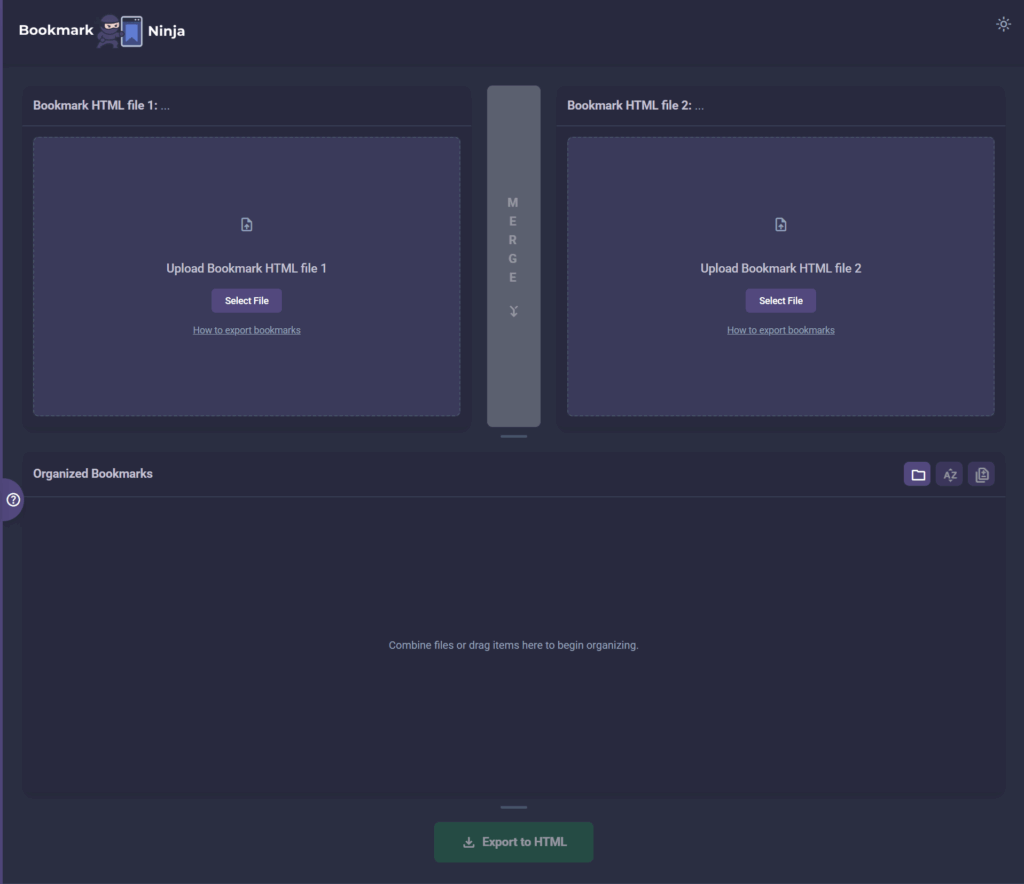
Task: Select a file for Bookmark HTML file 1
Action: (246, 300)
